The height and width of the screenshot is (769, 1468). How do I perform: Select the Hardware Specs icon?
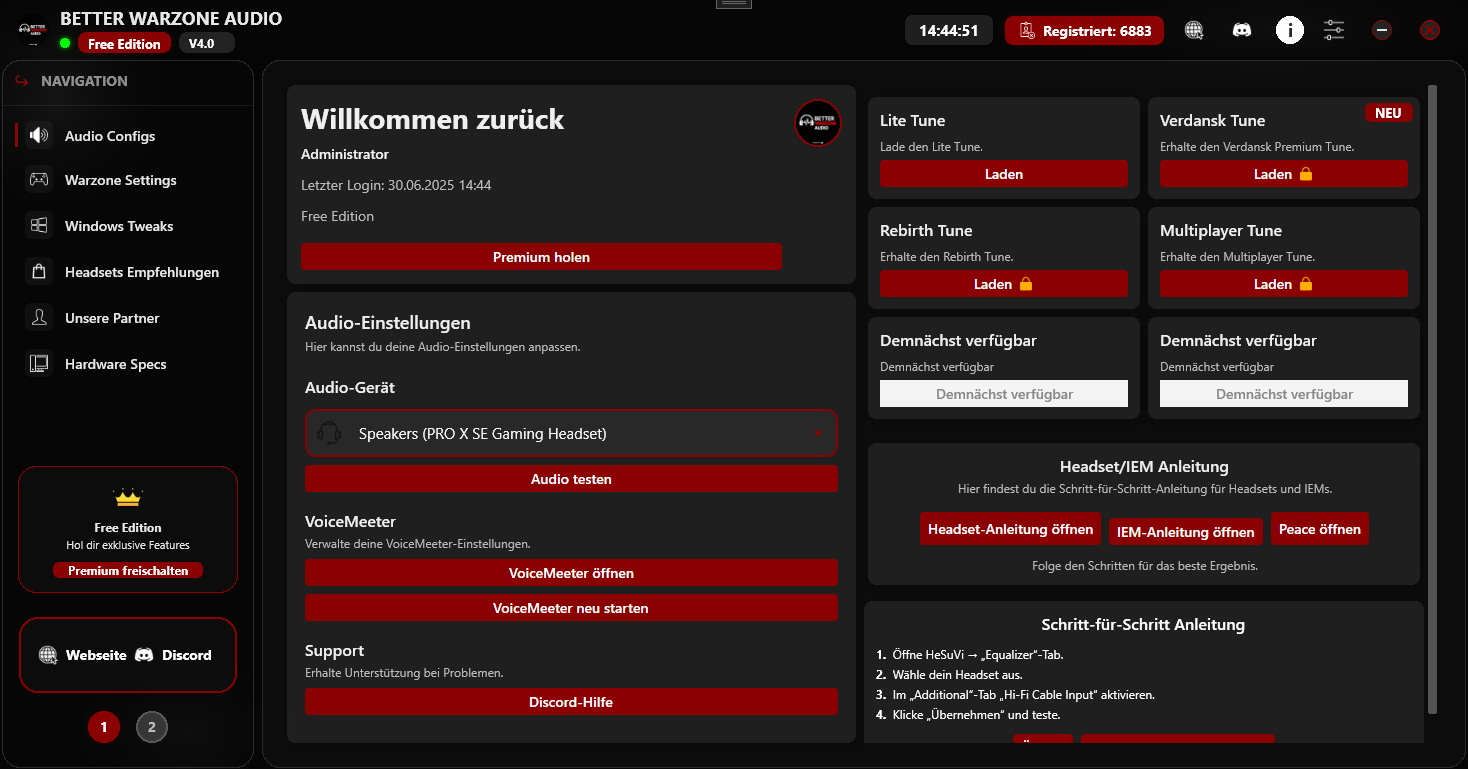[x=39, y=364]
